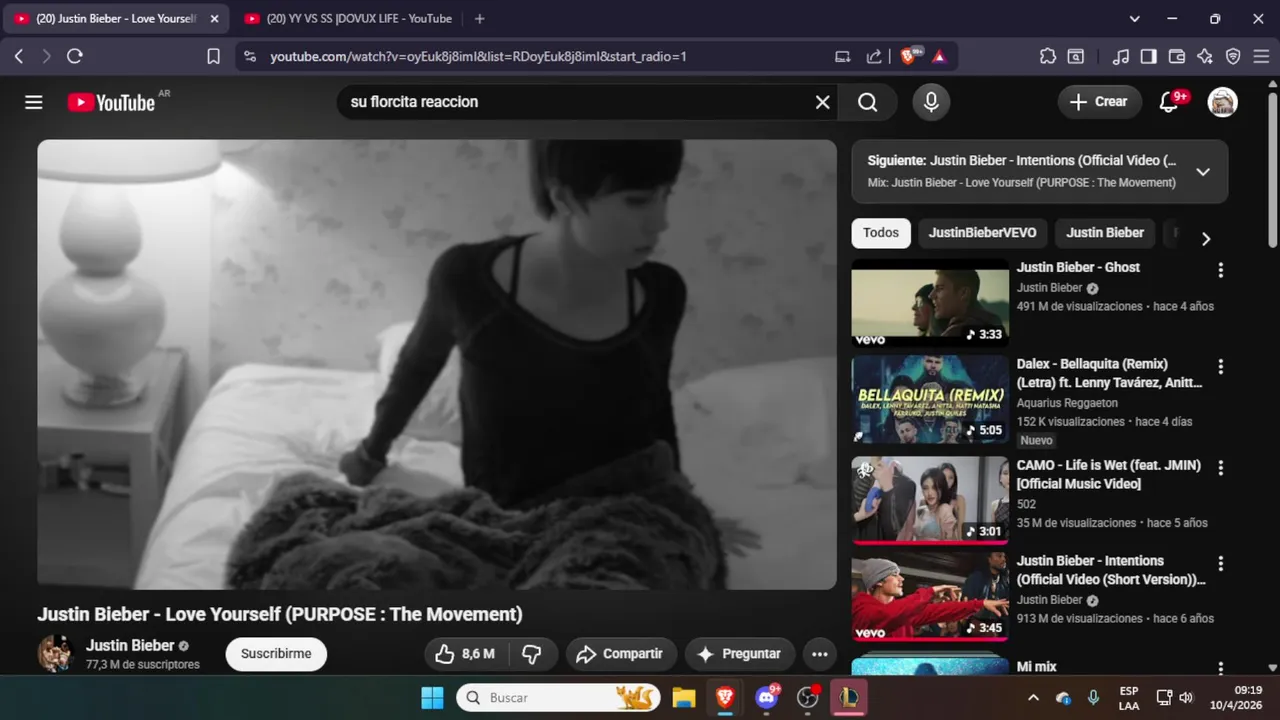Open the YouTube hamburger guide menu
Image resolution: width=1280 pixels, height=720 pixels.
[34, 102]
